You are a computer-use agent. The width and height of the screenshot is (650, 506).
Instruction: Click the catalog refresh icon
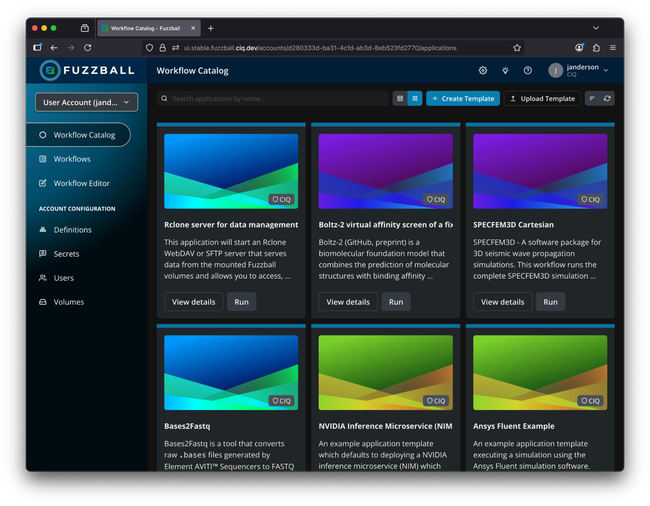pyautogui.click(x=607, y=99)
